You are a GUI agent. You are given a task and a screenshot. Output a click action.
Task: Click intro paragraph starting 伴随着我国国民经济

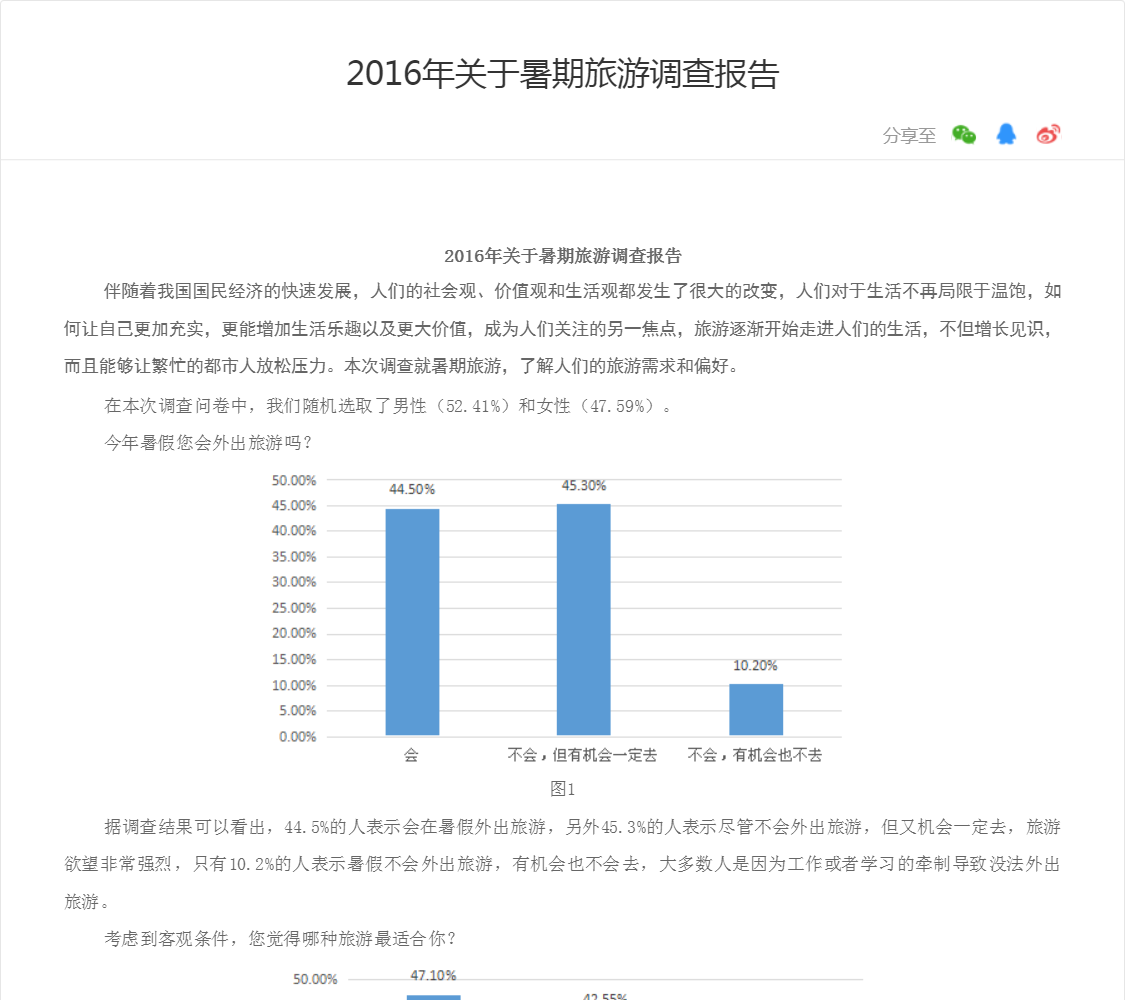562,329
